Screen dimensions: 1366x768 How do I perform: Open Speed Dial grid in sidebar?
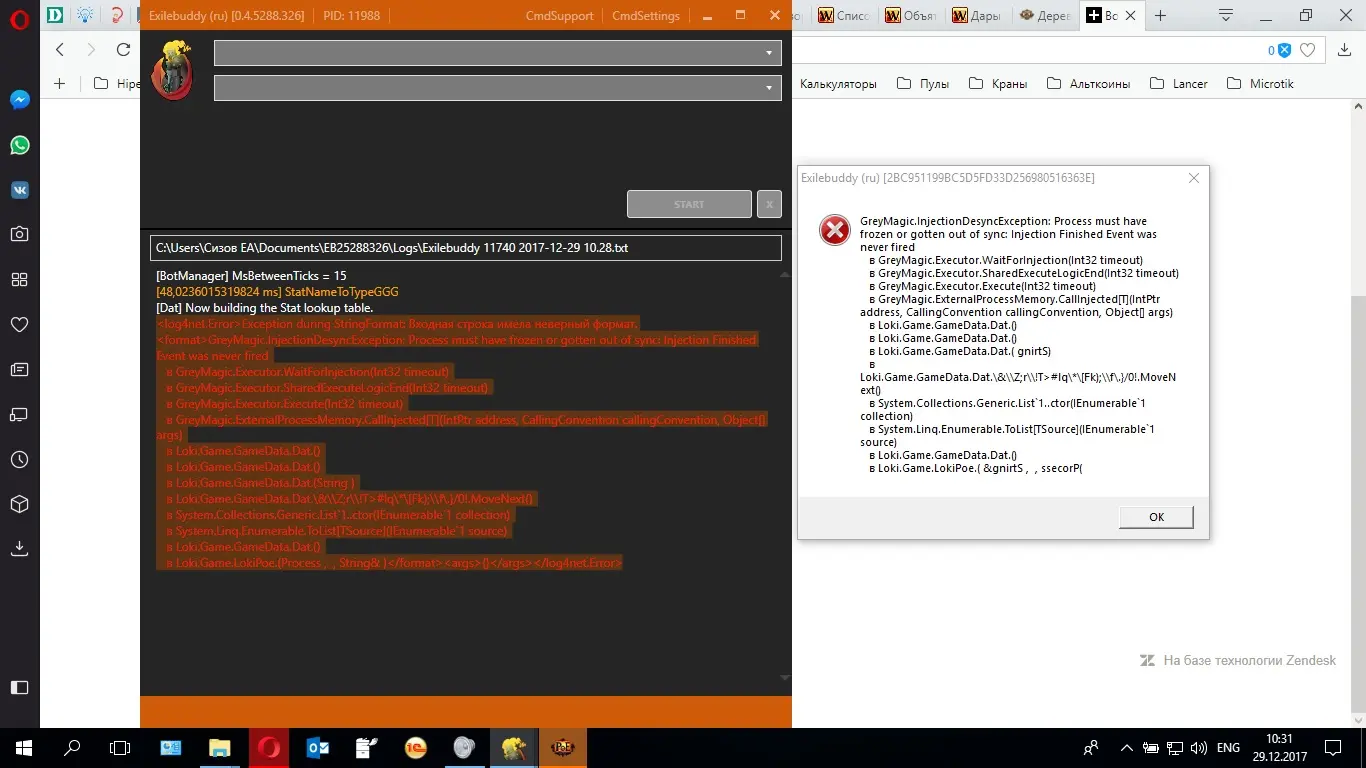tap(19, 279)
